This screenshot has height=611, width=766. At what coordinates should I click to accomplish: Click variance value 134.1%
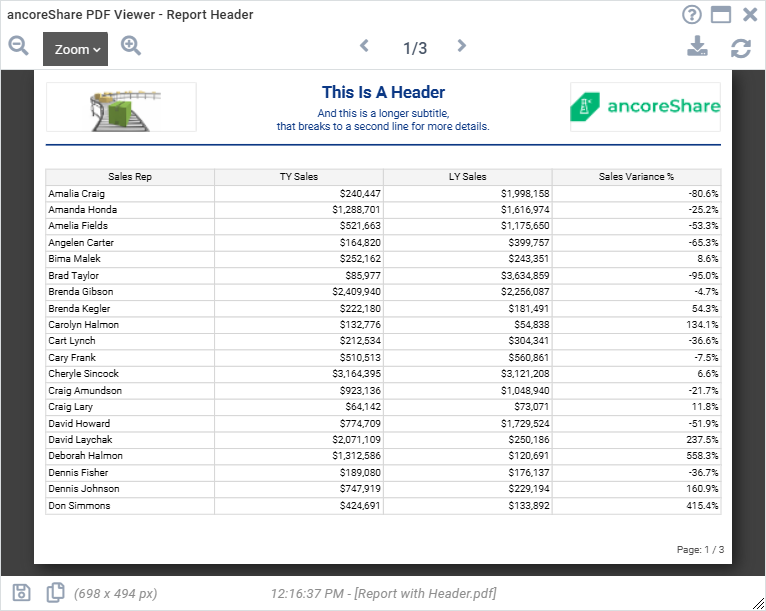point(702,325)
